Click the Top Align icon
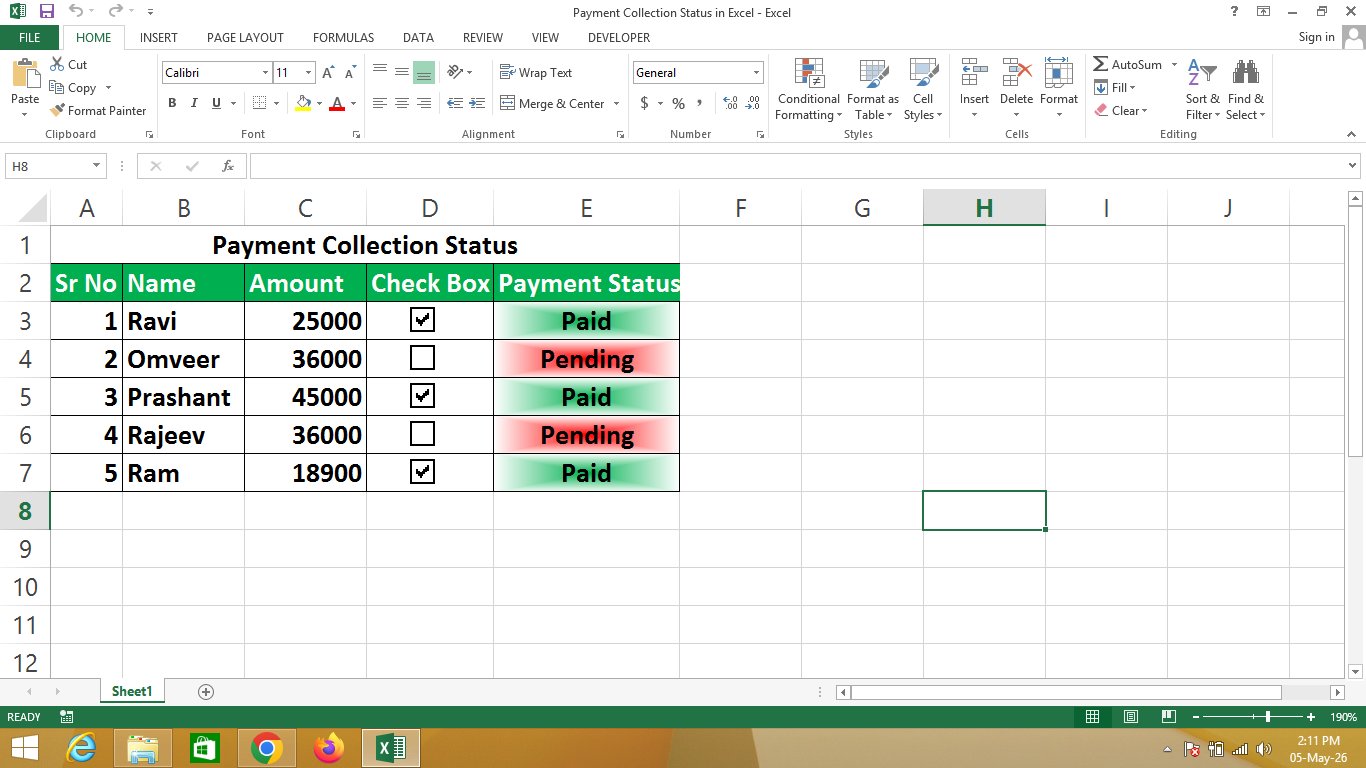The width and height of the screenshot is (1366, 768). pyautogui.click(x=380, y=72)
